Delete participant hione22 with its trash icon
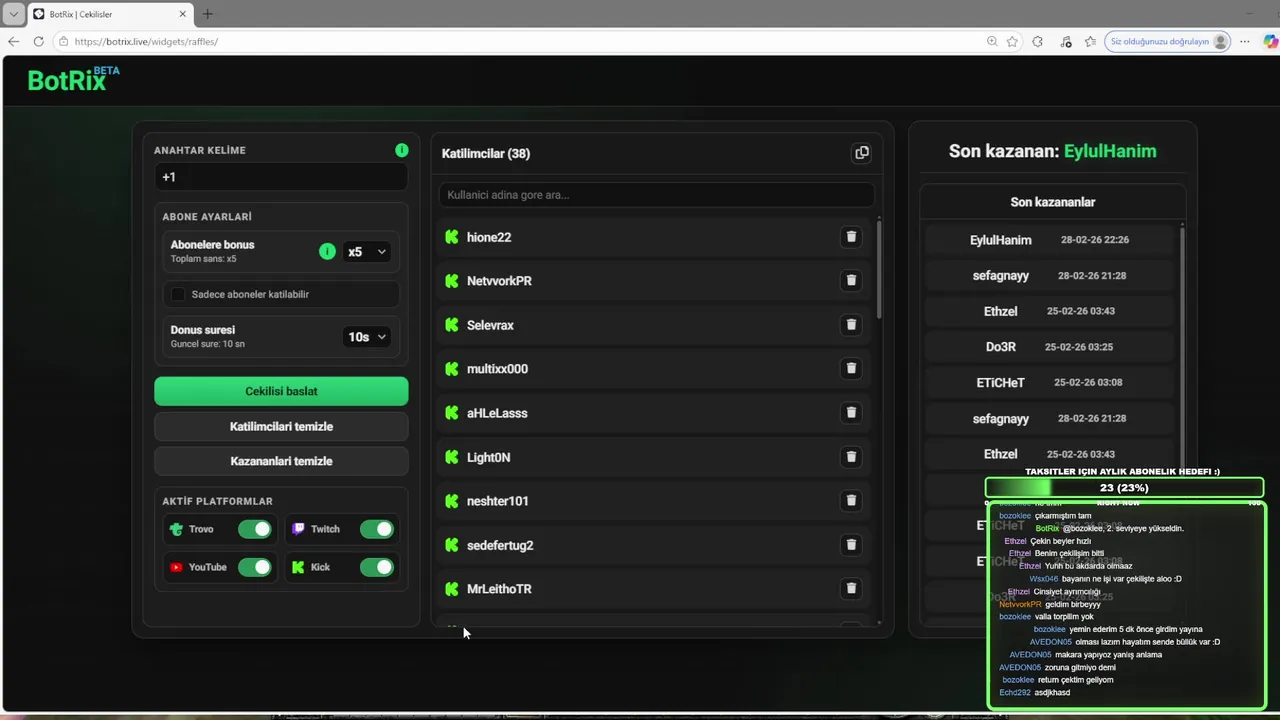 [851, 237]
